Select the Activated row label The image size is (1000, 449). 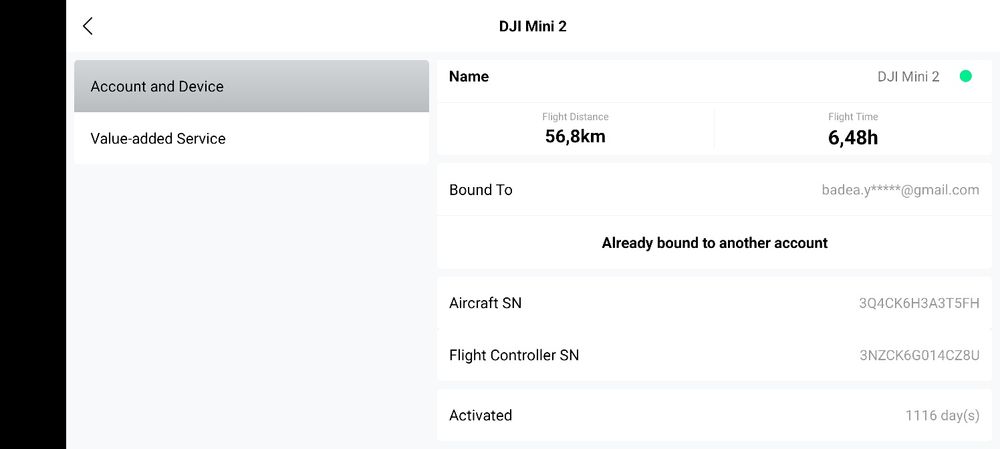tap(481, 415)
